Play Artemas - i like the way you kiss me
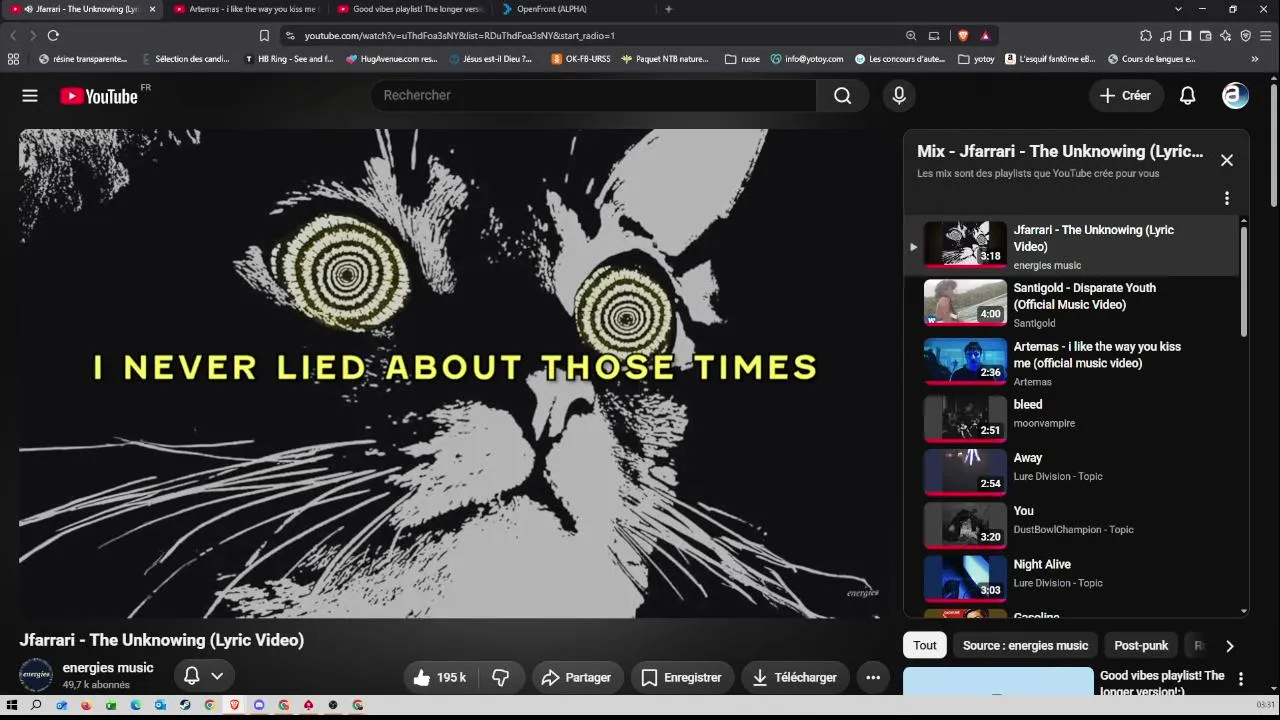 pyautogui.click(x=1071, y=362)
